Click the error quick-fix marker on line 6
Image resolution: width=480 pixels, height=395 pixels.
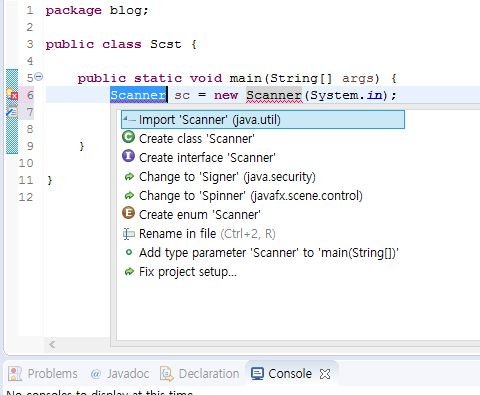12,95
